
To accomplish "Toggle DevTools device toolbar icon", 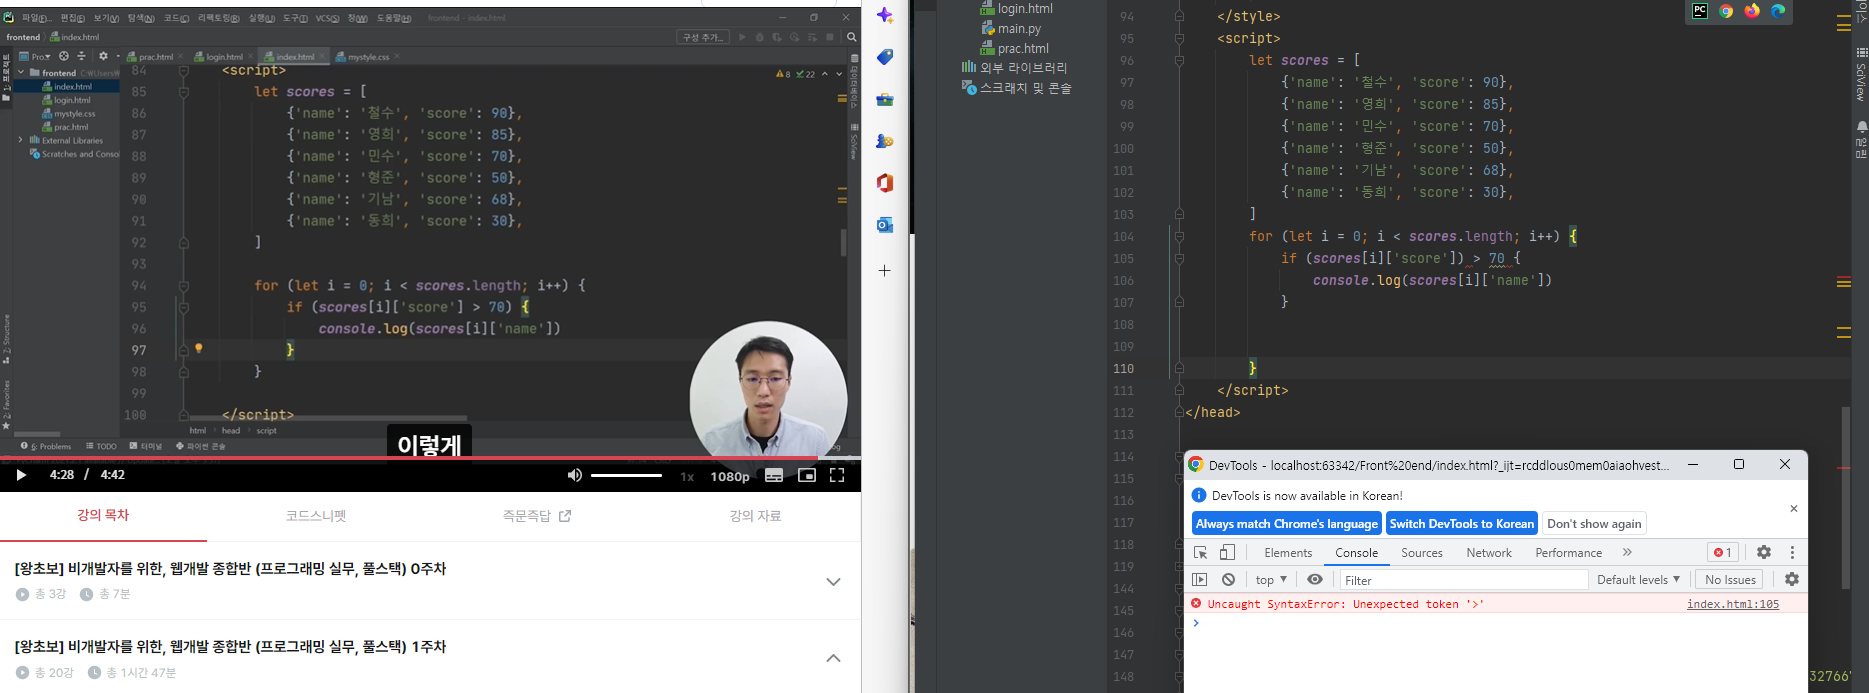I will coord(1227,552).
